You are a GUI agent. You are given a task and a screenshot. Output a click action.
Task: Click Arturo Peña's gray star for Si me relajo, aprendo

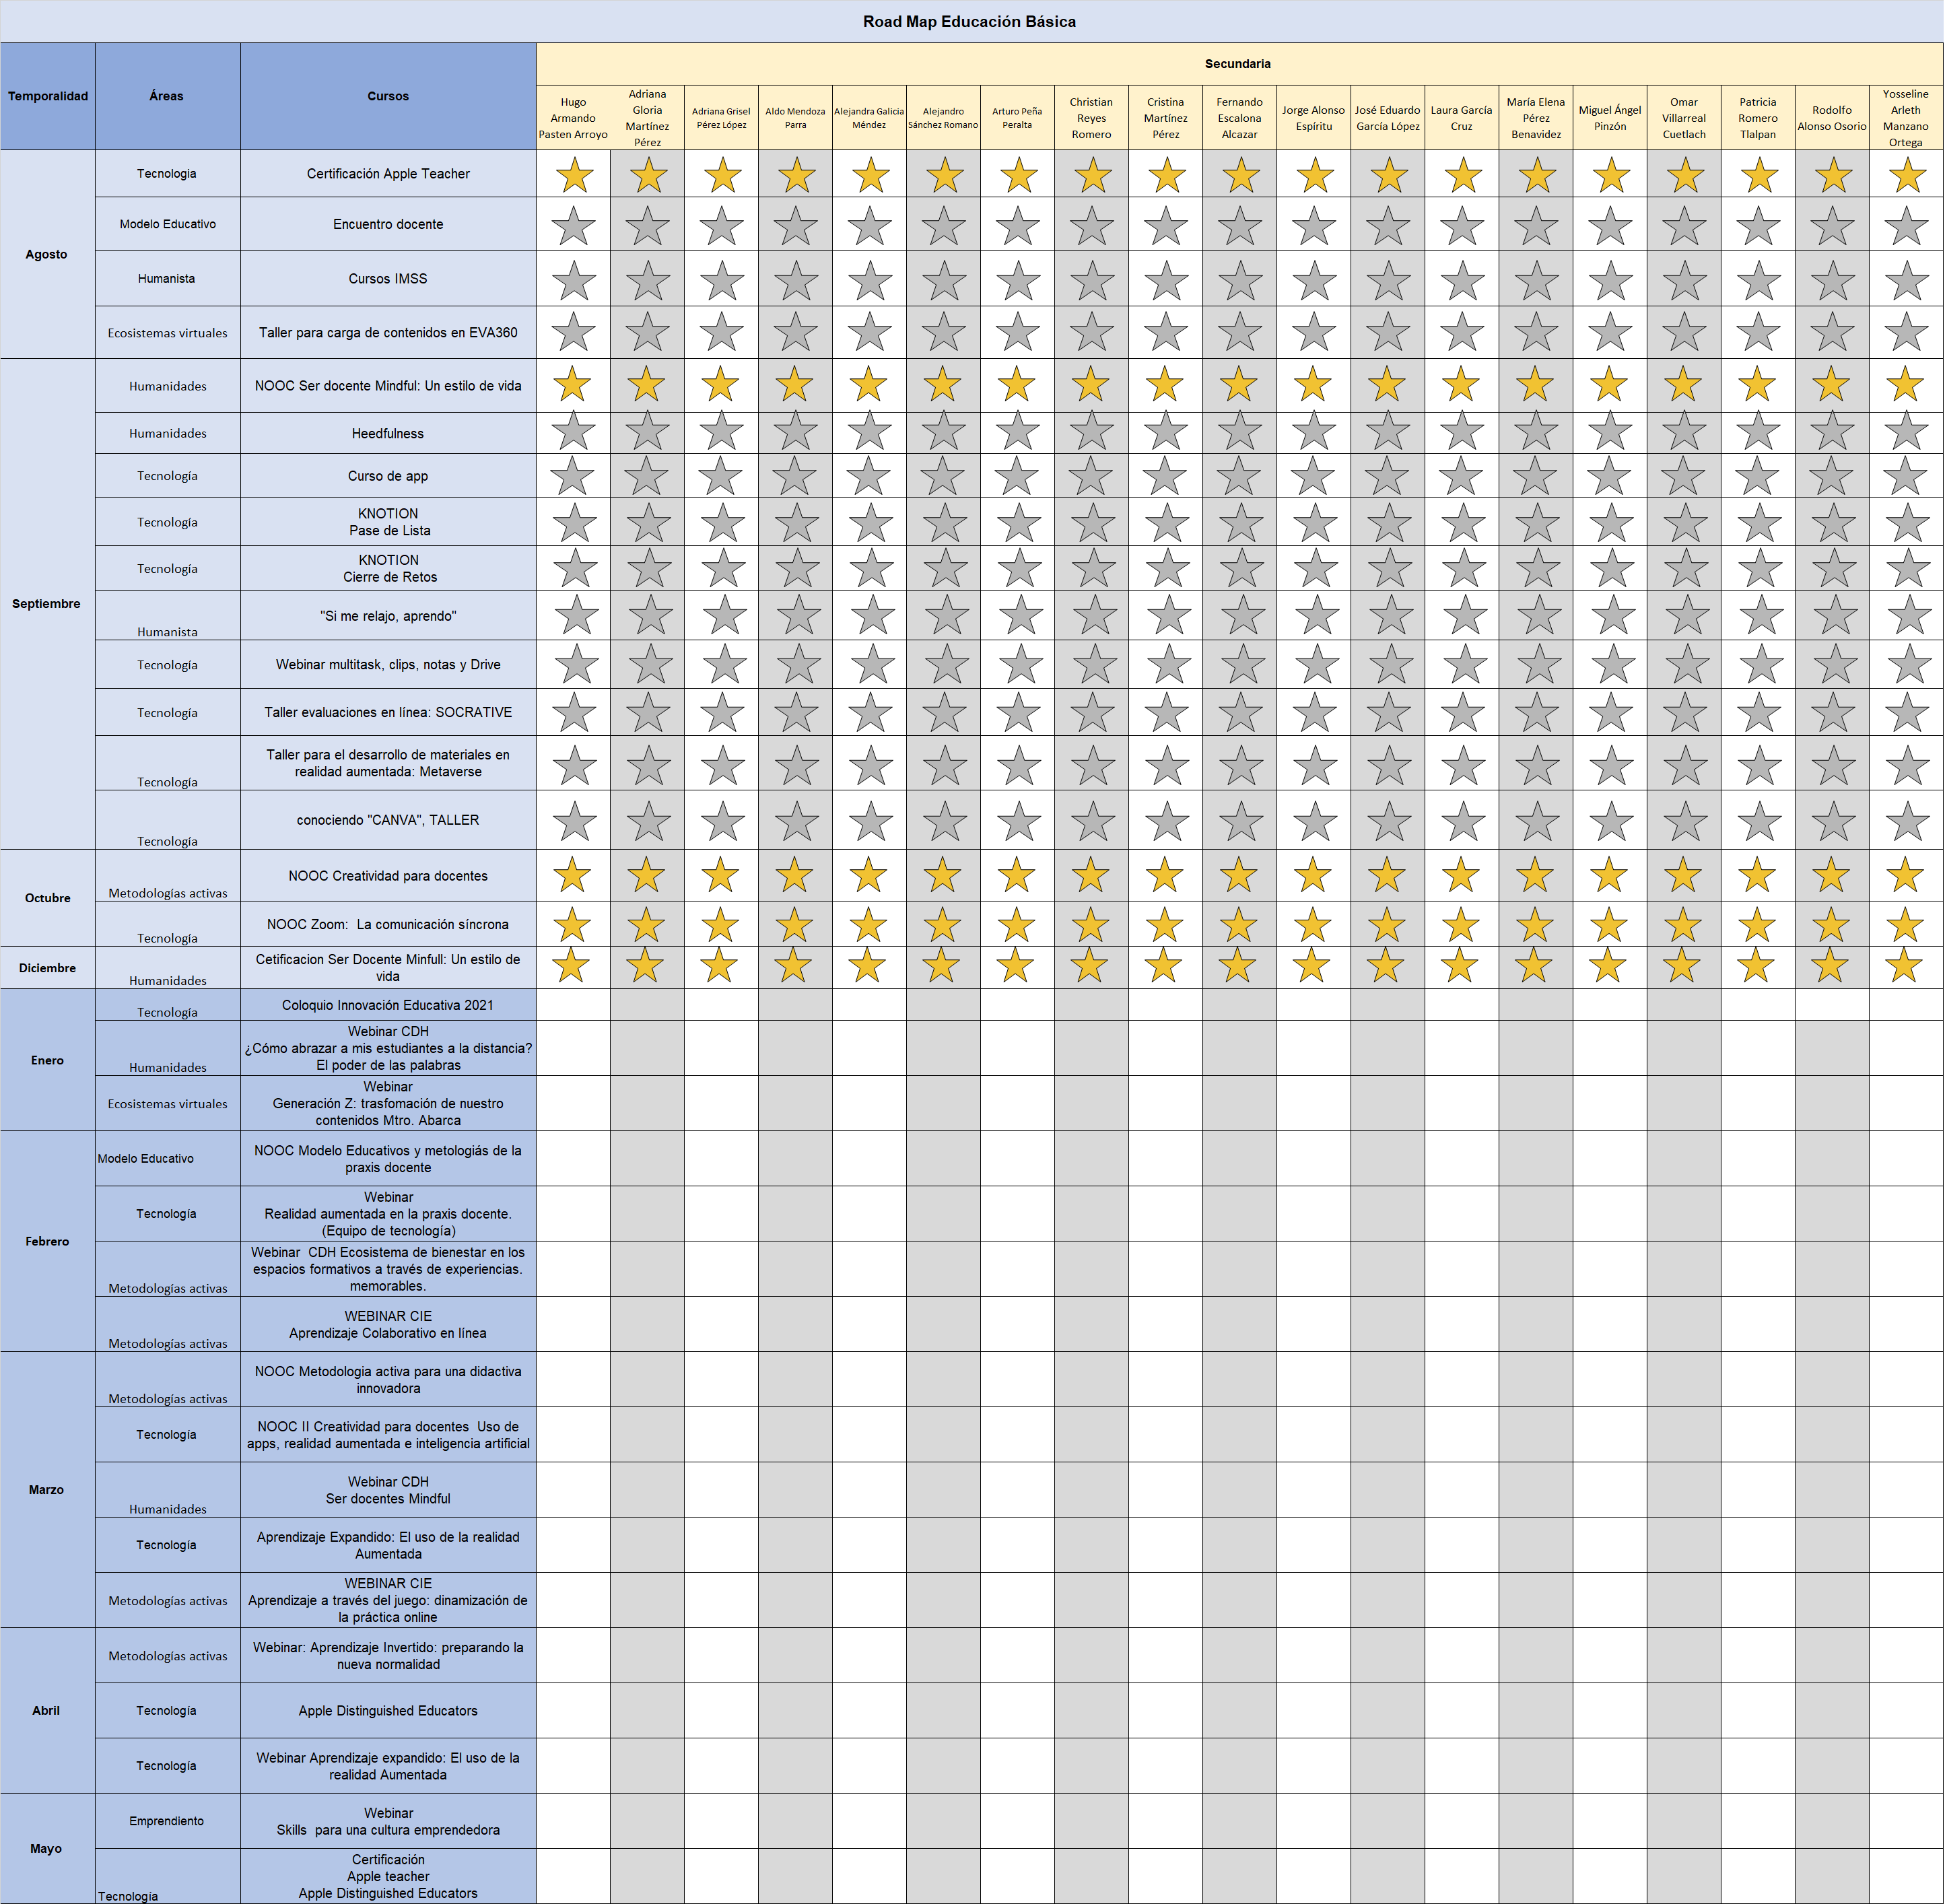[1020, 615]
